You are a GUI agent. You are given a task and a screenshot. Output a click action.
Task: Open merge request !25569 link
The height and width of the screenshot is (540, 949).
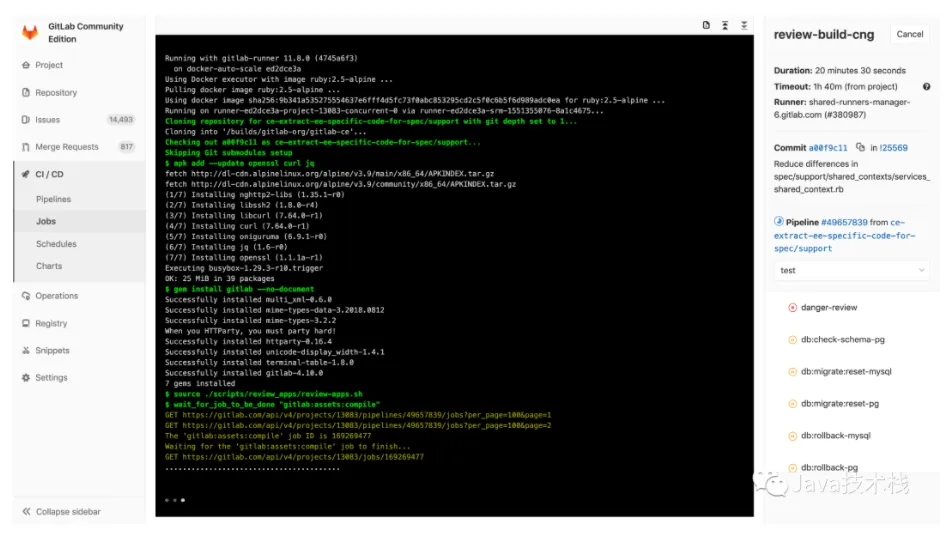[893, 148]
